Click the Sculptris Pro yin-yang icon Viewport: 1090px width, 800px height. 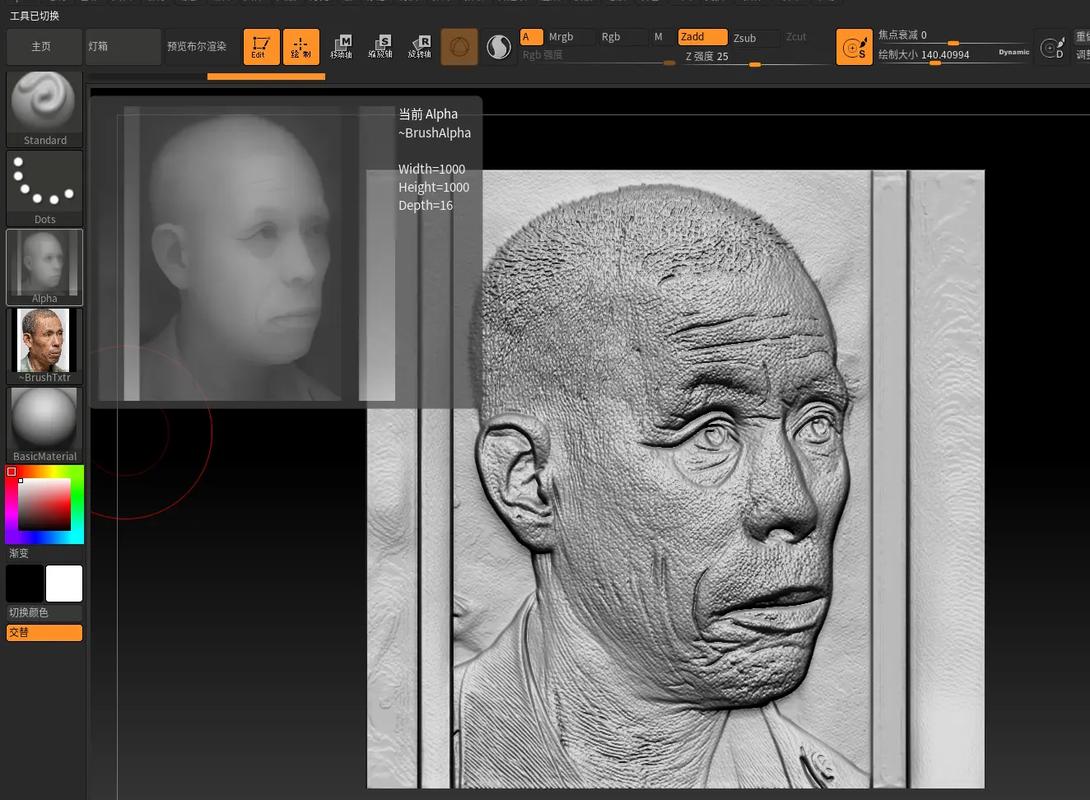[x=498, y=47]
